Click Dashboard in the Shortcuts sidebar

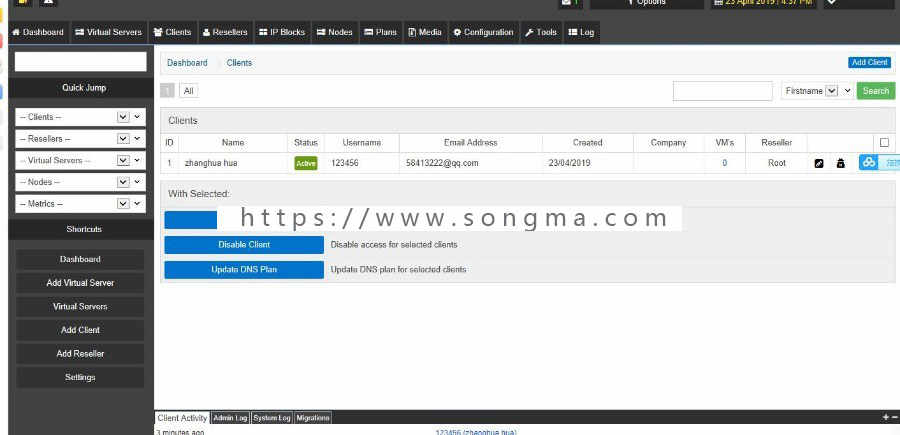click(80, 259)
